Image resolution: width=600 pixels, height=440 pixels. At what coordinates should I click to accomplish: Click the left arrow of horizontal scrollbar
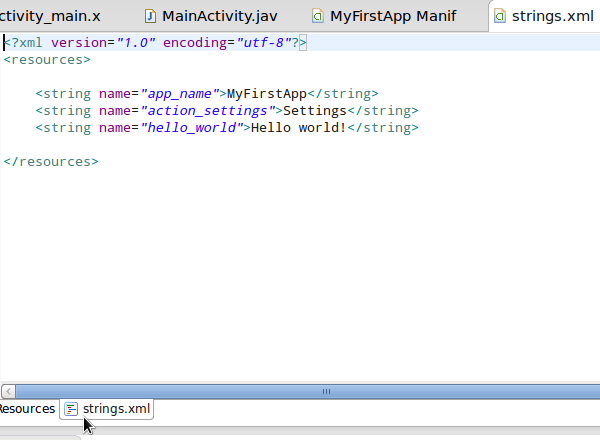pos(7,392)
